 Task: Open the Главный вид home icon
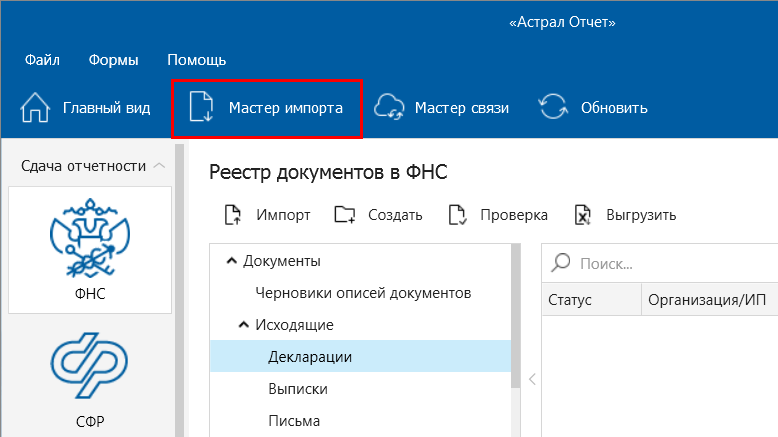coord(35,108)
